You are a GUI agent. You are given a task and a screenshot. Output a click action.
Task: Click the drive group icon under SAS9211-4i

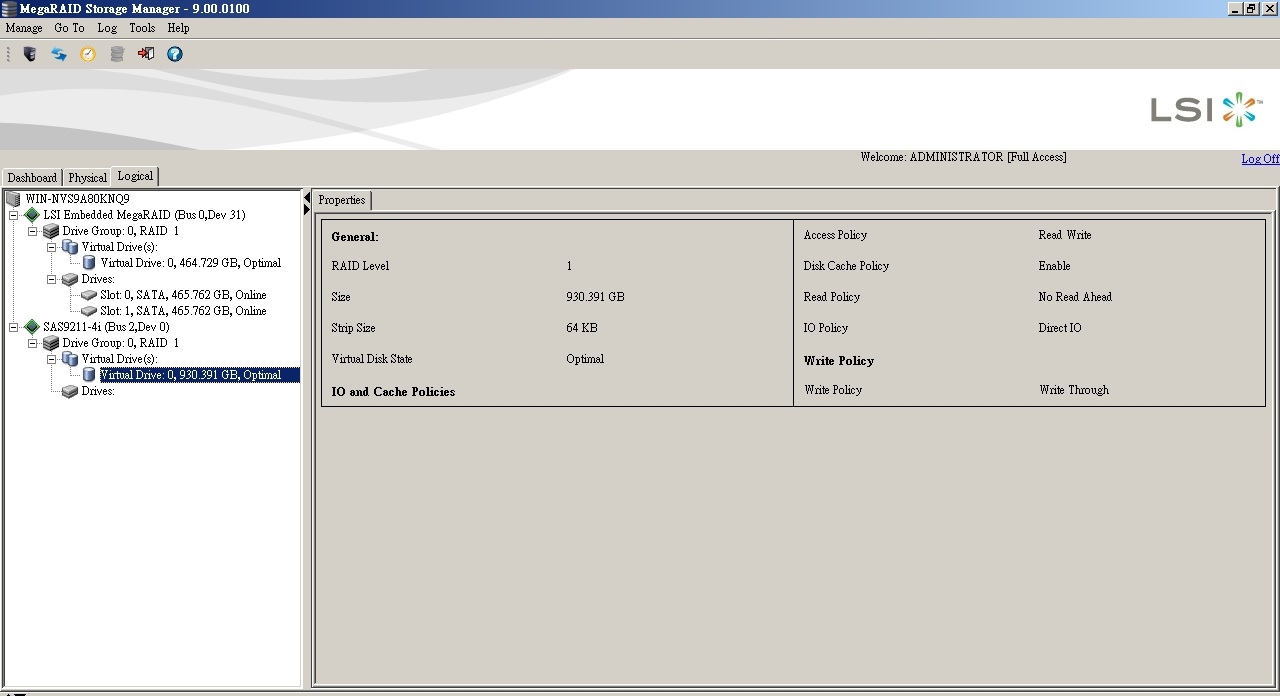[51, 343]
